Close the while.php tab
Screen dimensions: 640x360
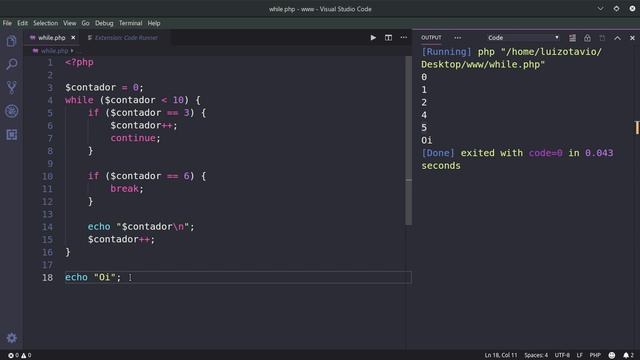[x=73, y=38]
